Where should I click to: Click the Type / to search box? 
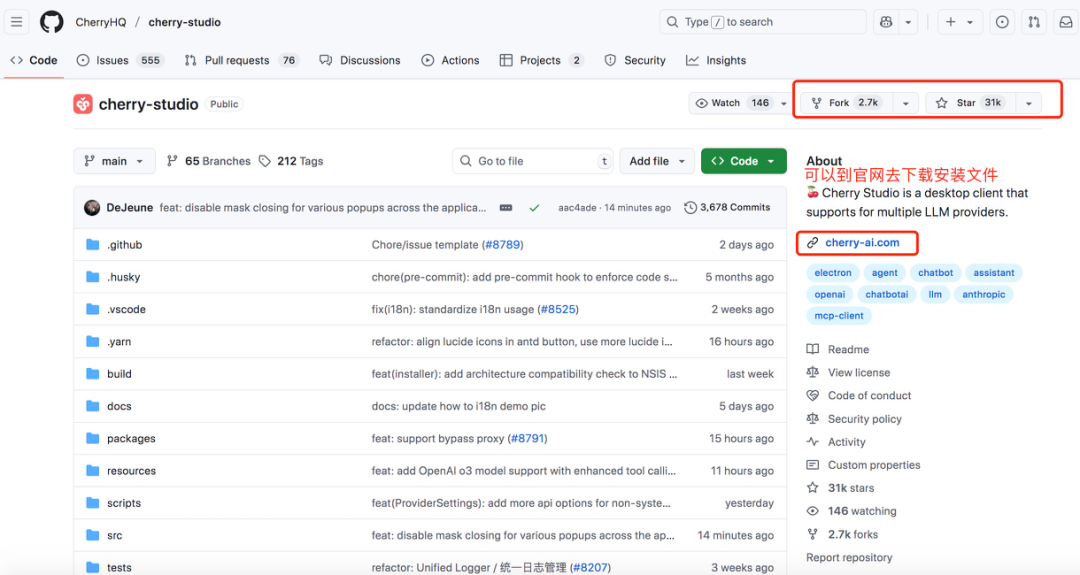pyautogui.click(x=762, y=22)
